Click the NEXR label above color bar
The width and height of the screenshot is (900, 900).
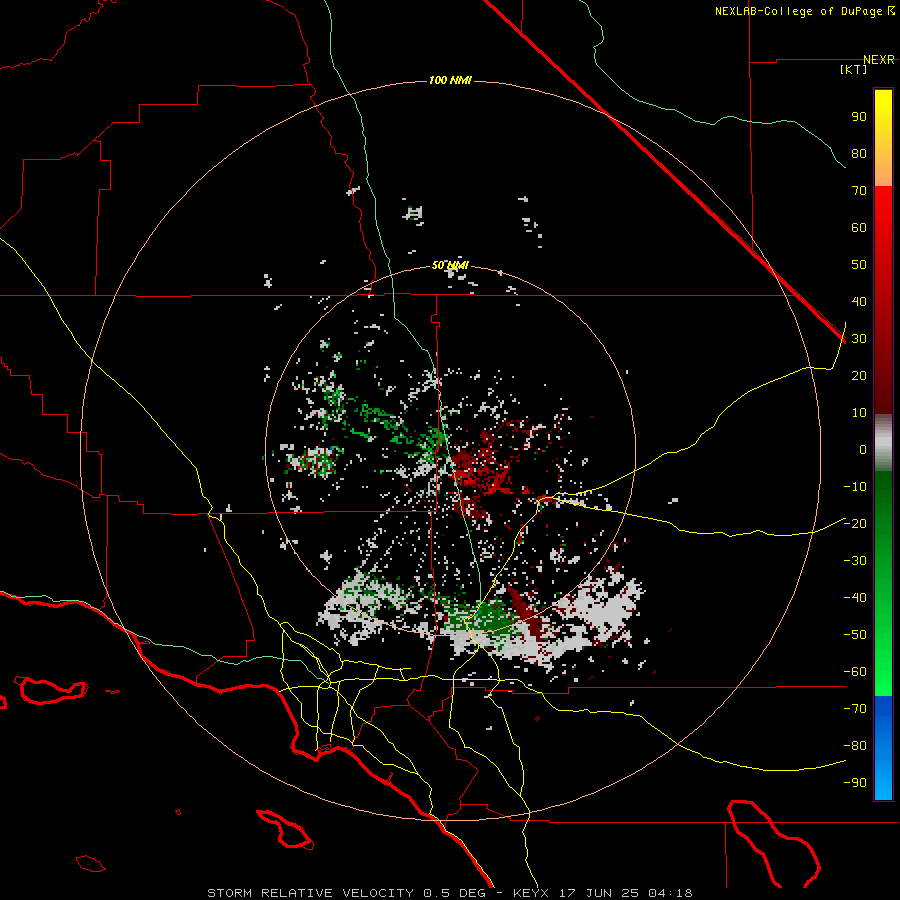click(x=879, y=60)
